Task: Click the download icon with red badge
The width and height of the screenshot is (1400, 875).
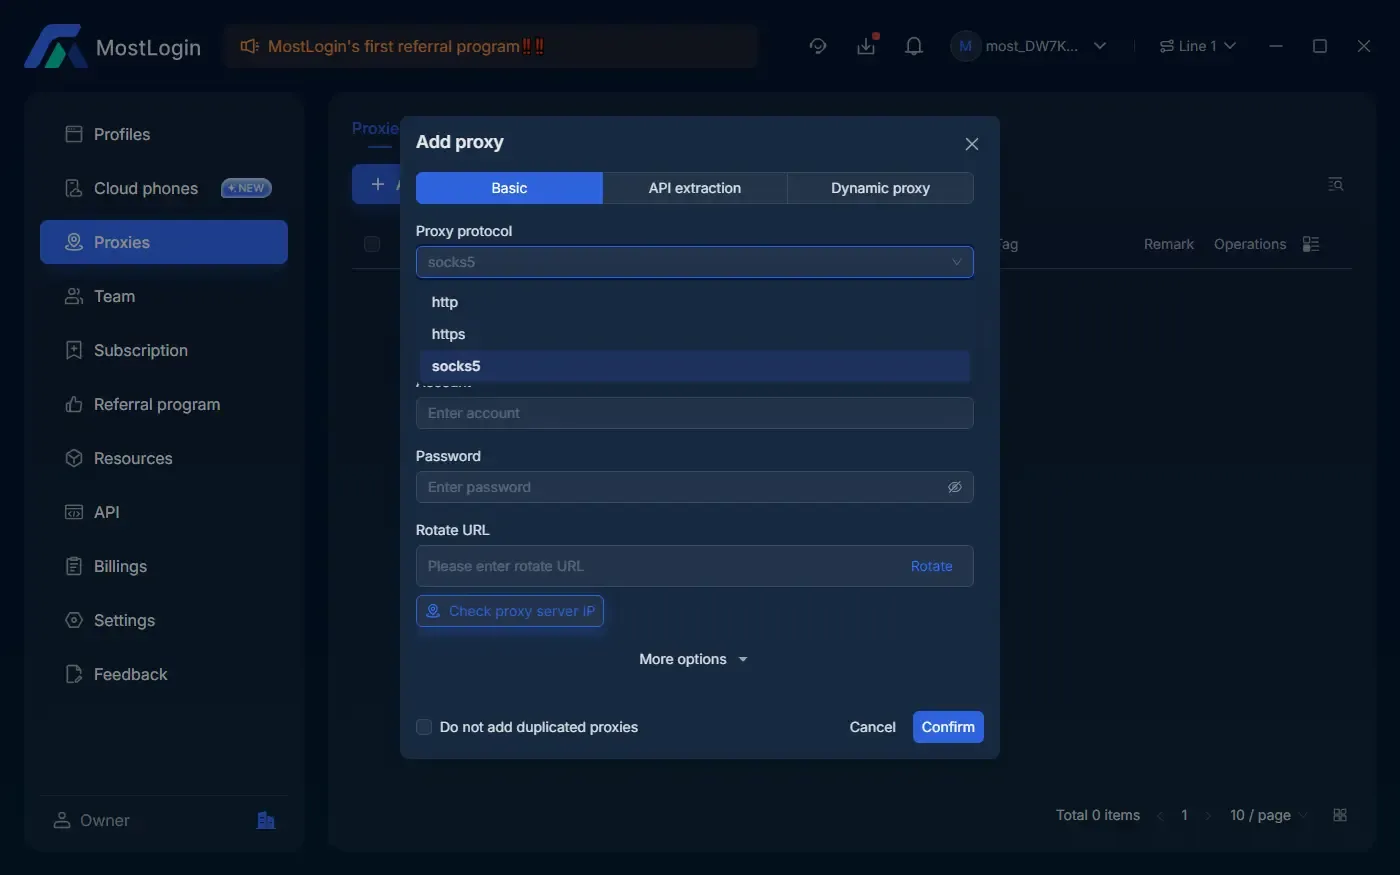Action: pyautogui.click(x=866, y=45)
